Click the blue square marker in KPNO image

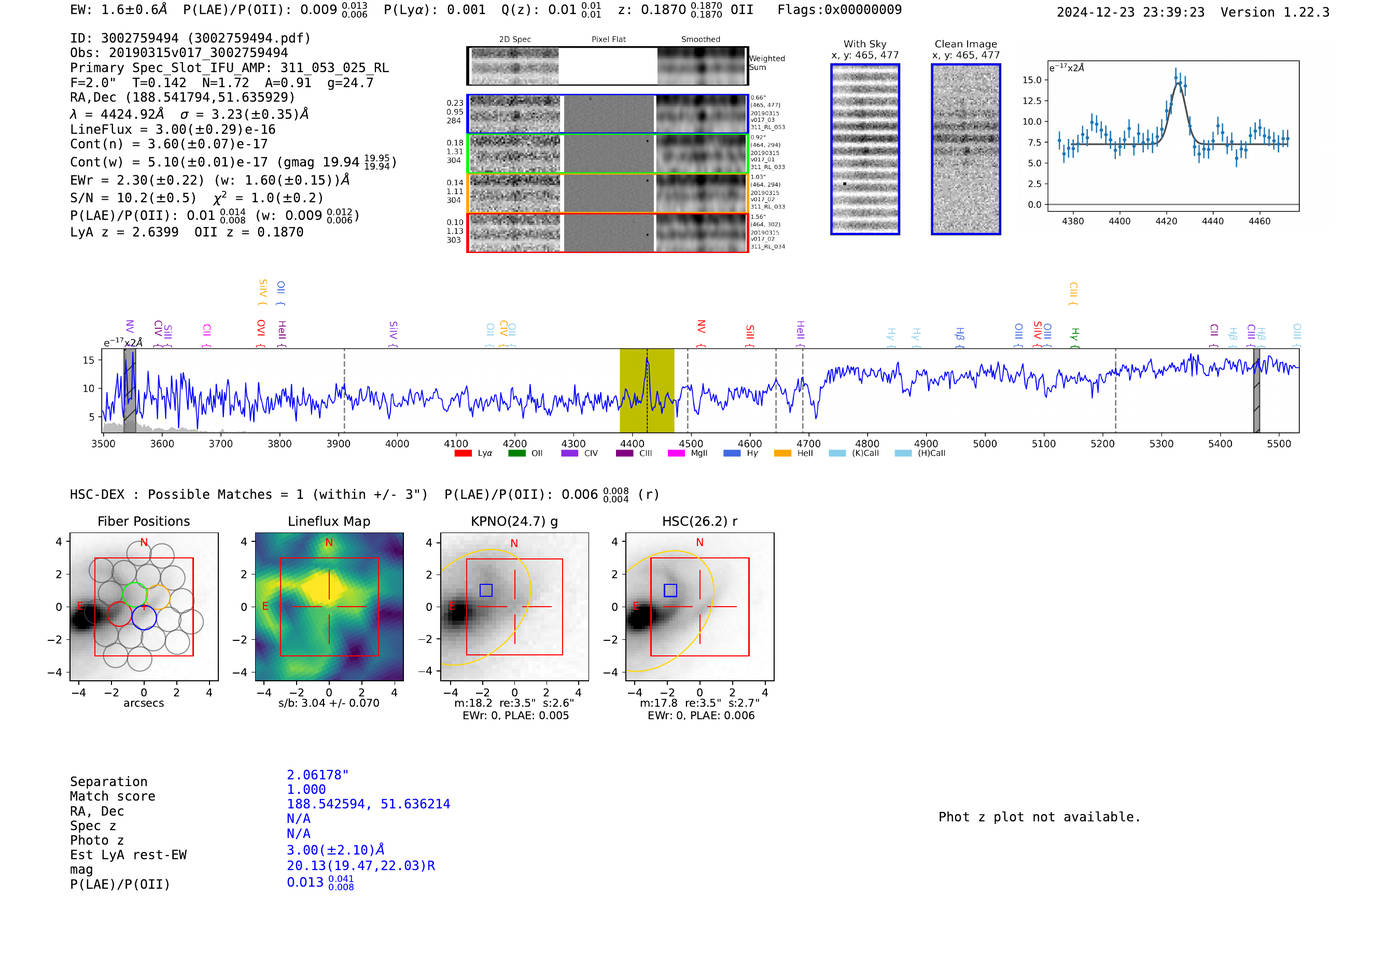(486, 590)
